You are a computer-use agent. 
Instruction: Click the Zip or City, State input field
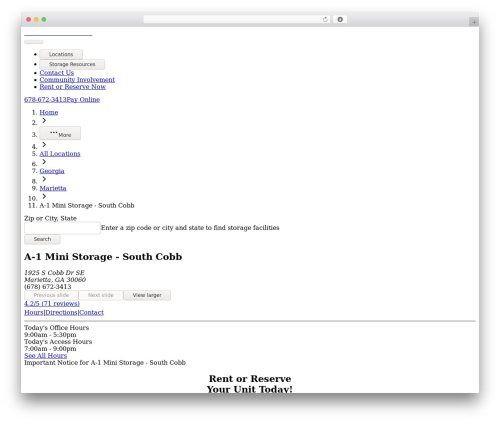[x=62, y=228]
